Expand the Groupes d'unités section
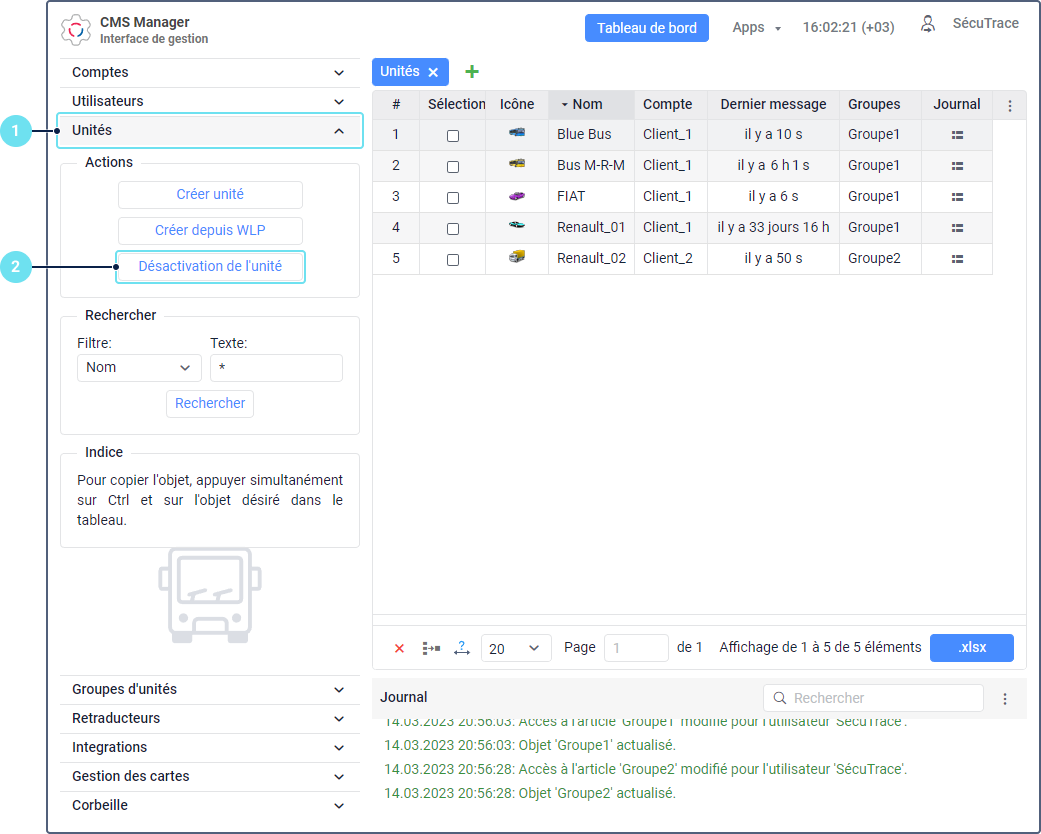The height and width of the screenshot is (834, 1041). [x=208, y=690]
